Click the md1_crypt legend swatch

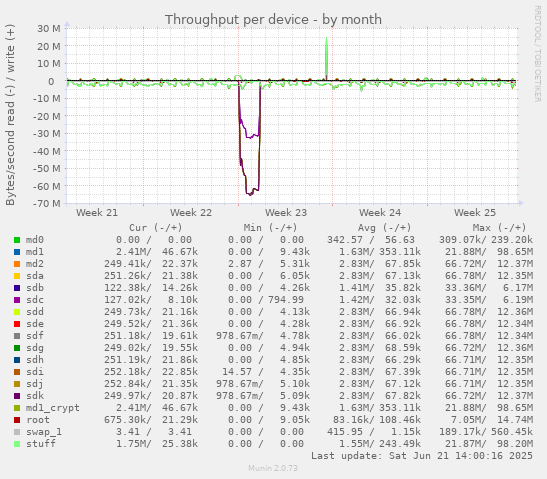click(x=17, y=408)
